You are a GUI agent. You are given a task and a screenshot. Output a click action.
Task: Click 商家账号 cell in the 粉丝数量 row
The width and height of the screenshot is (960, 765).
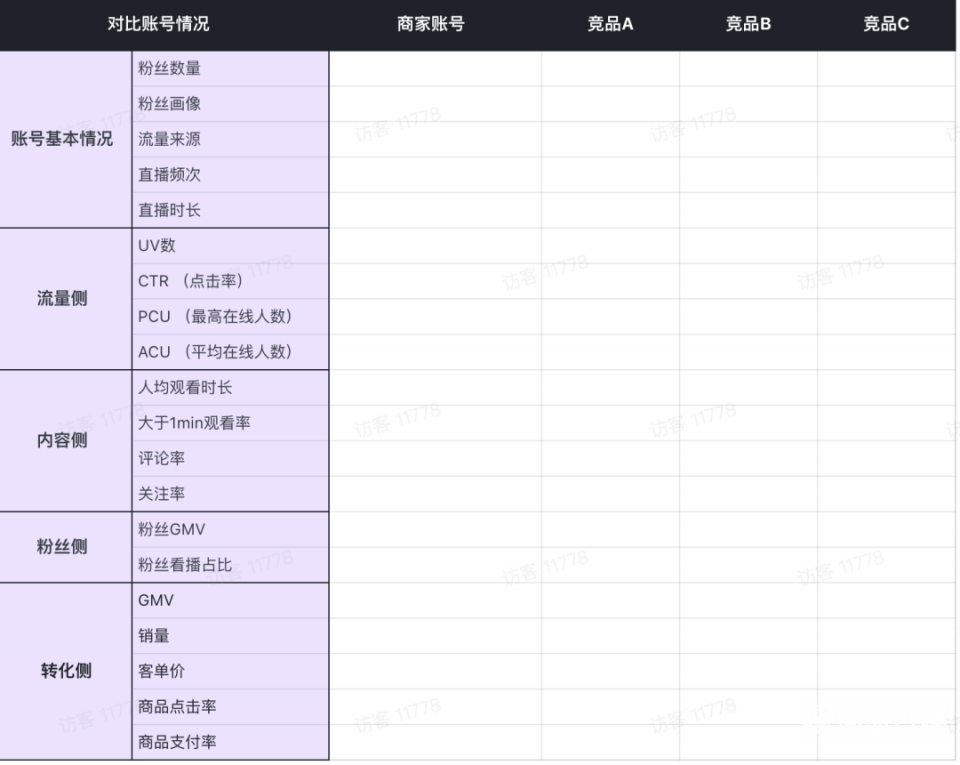point(435,69)
